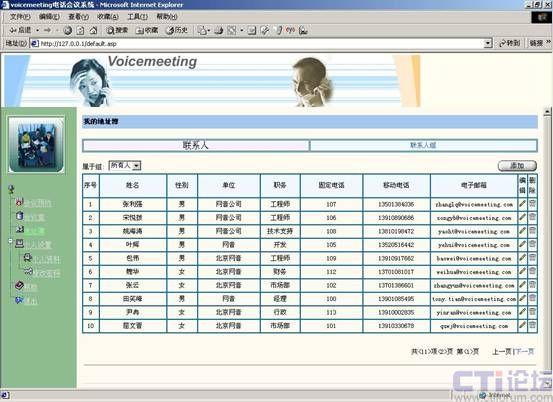
Task: Edit contact row 6 with phone 112
Action: pos(522,271)
